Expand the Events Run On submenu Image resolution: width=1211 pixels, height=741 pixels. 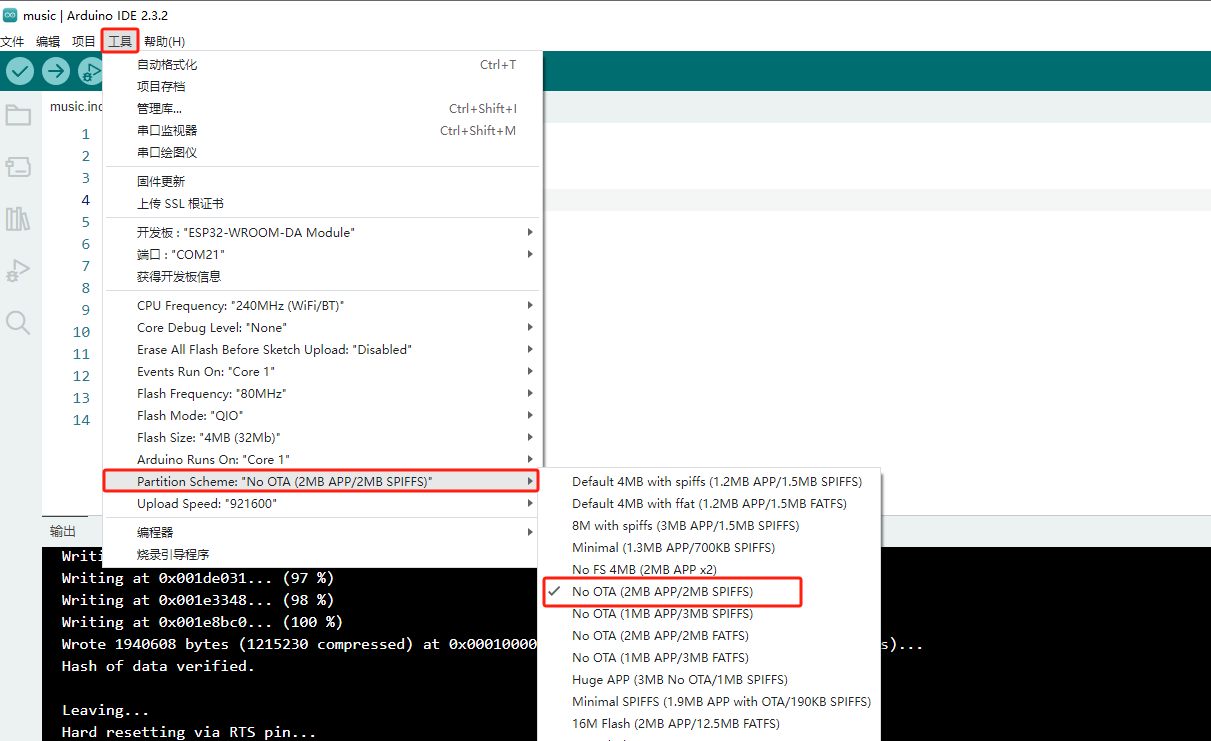tap(322, 371)
